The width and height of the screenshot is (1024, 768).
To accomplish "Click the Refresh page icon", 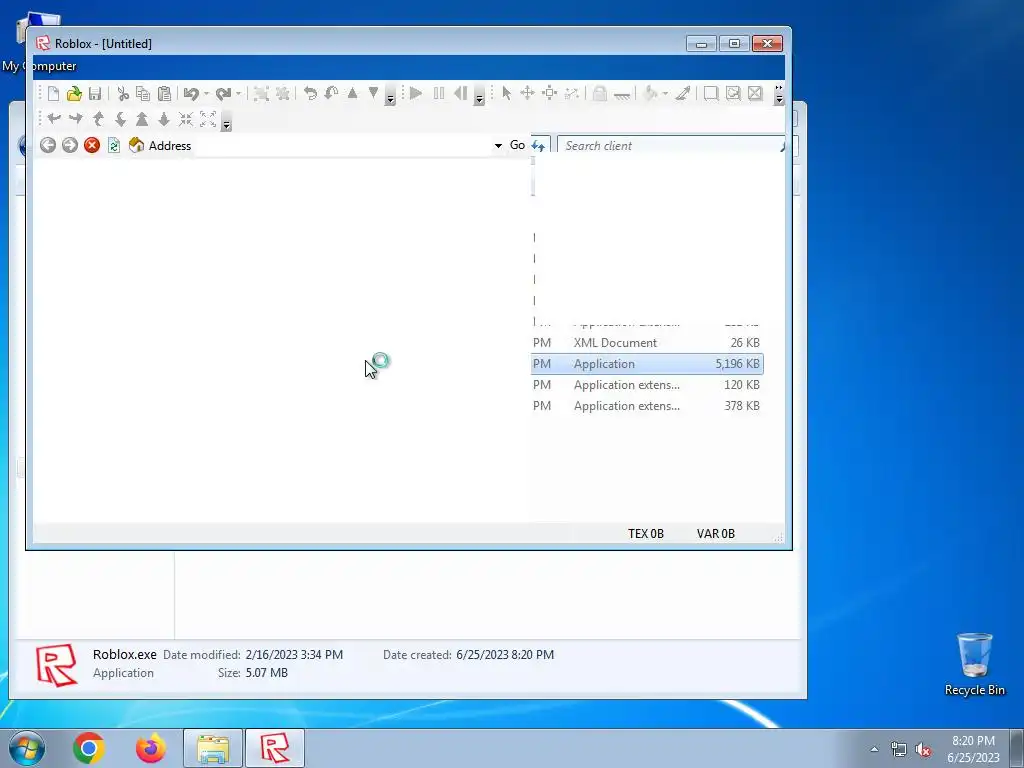I will tap(114, 145).
